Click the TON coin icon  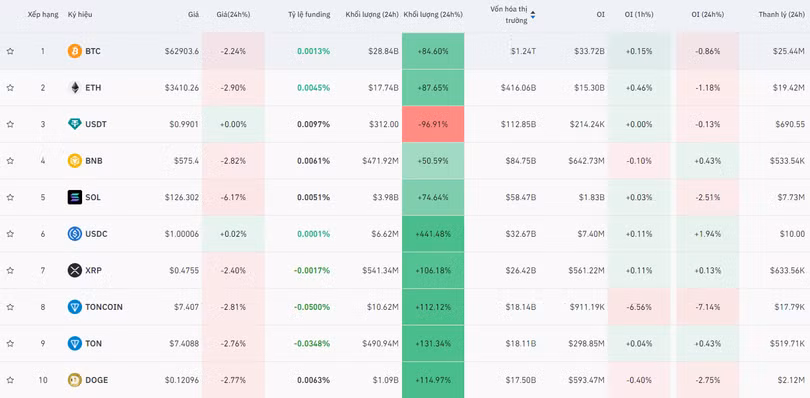pyautogui.click(x=75, y=343)
